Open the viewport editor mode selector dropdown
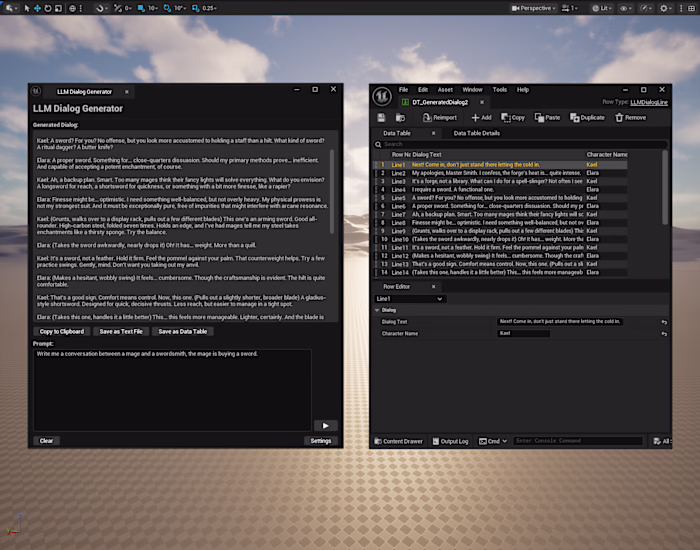 coord(11,8)
